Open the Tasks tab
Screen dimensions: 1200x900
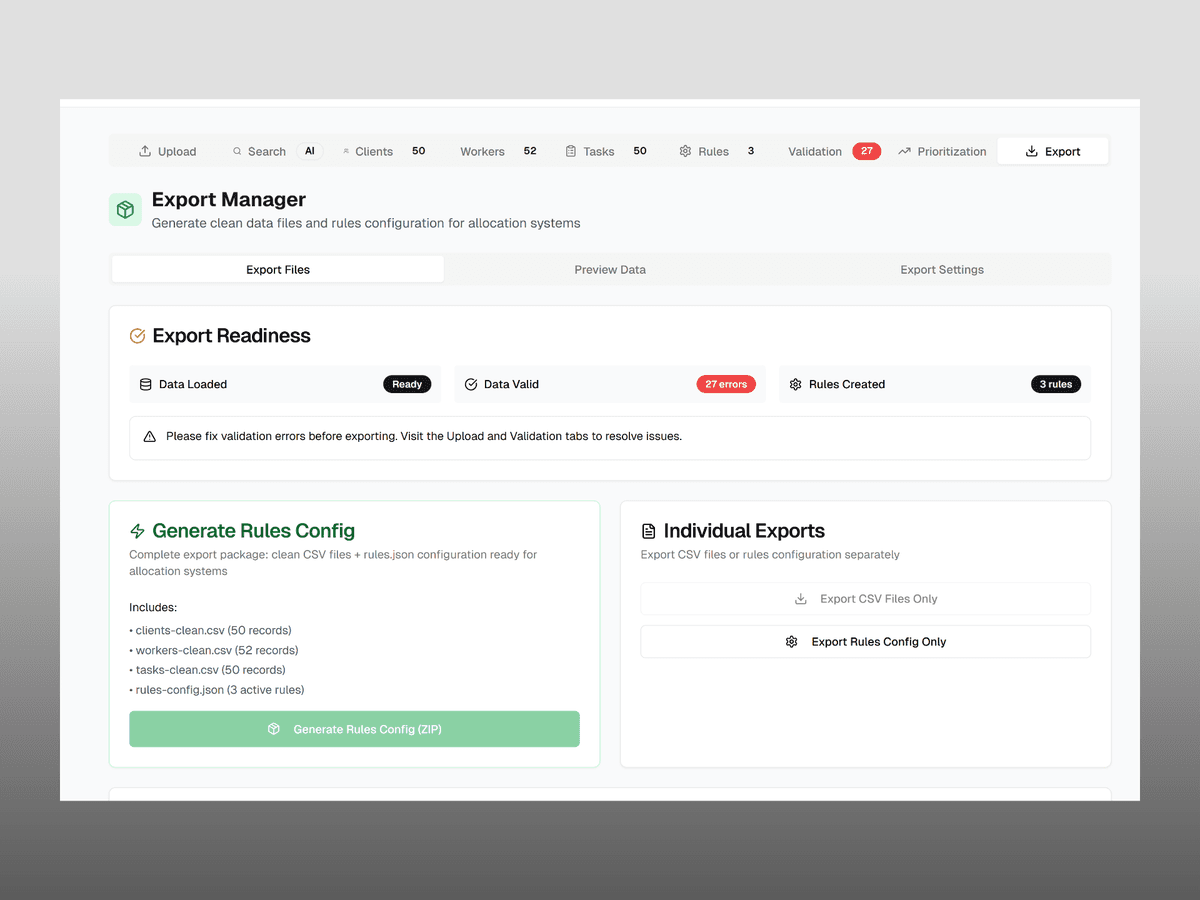point(606,152)
